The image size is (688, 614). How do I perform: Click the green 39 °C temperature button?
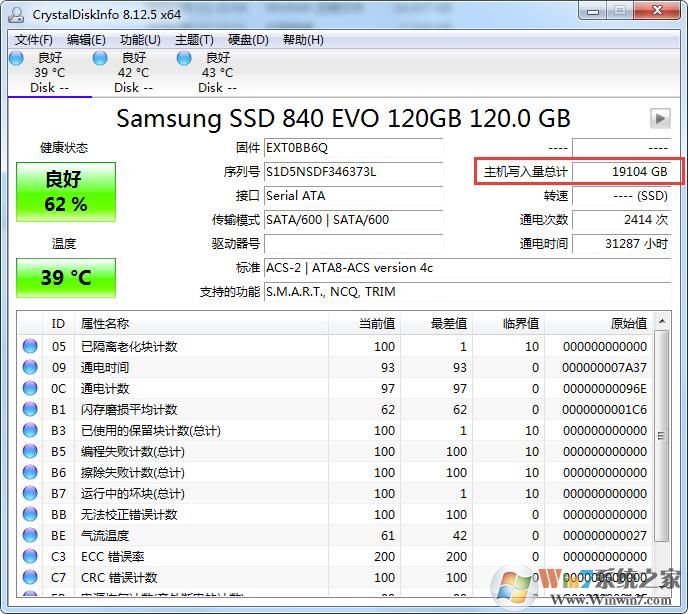[66, 278]
